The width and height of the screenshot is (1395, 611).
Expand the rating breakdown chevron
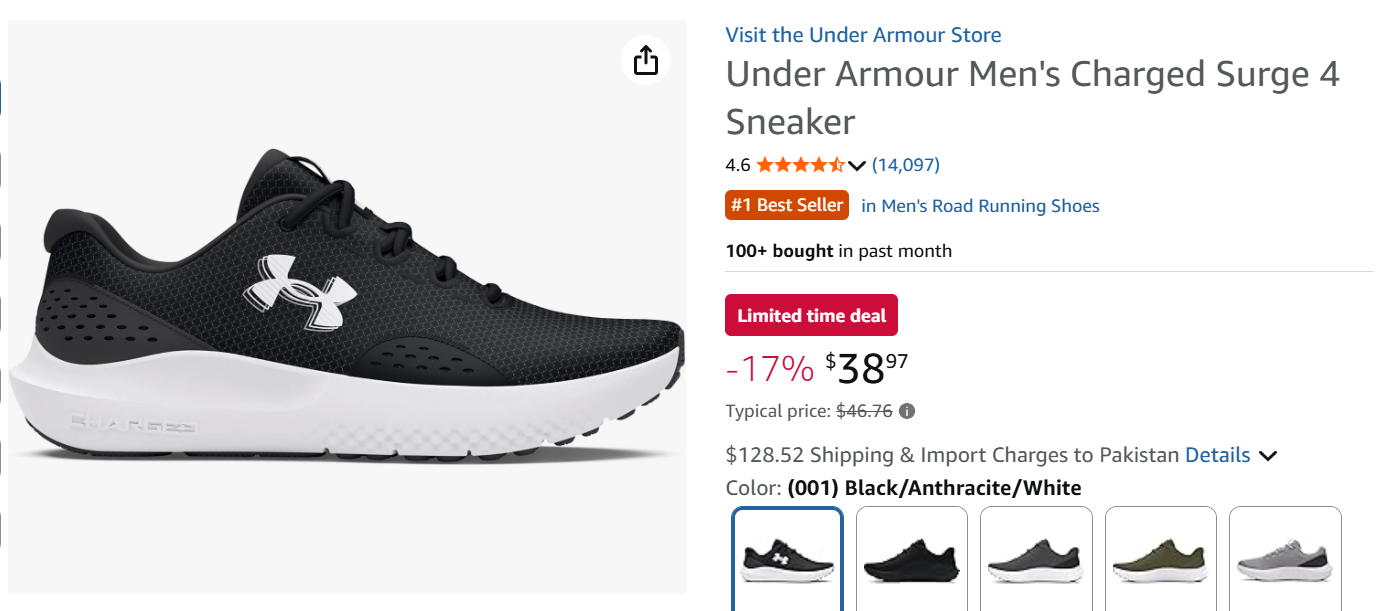[x=856, y=165]
